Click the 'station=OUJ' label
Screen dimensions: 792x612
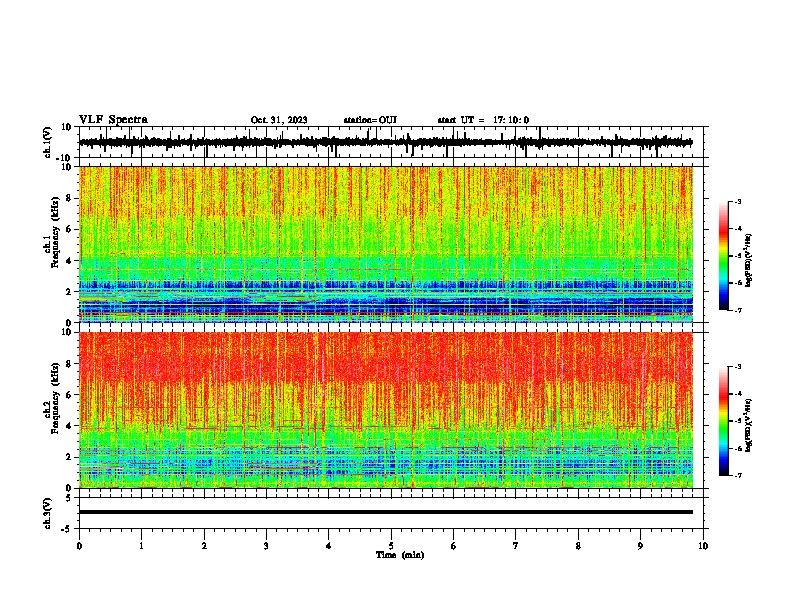pos(370,120)
